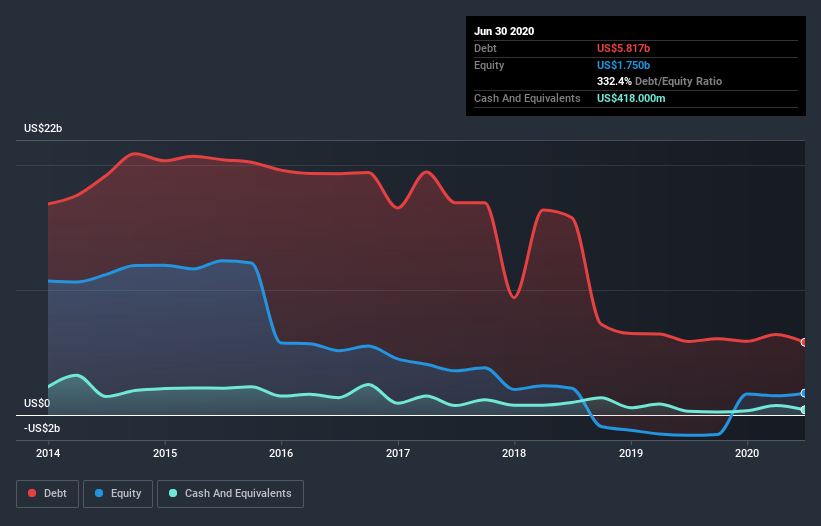
Task: Click the Equity label in tooltip
Action: coord(489,65)
